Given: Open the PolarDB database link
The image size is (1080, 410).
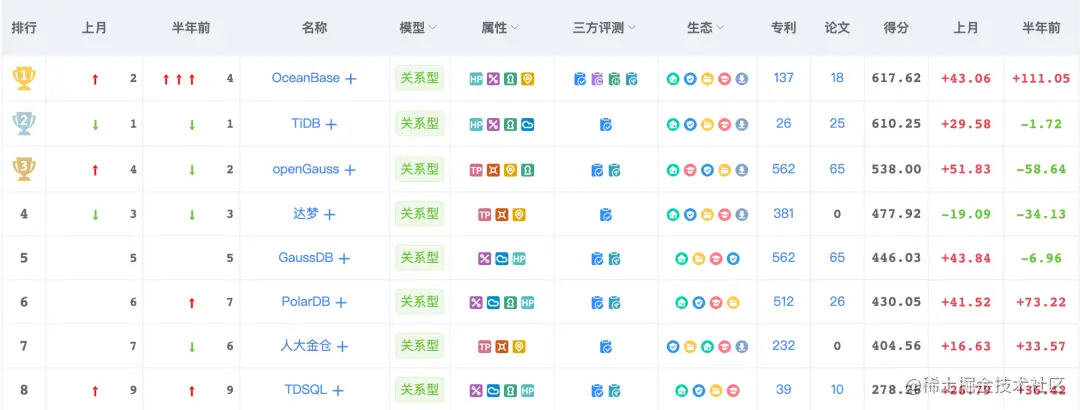Looking at the screenshot, I should pos(306,301).
